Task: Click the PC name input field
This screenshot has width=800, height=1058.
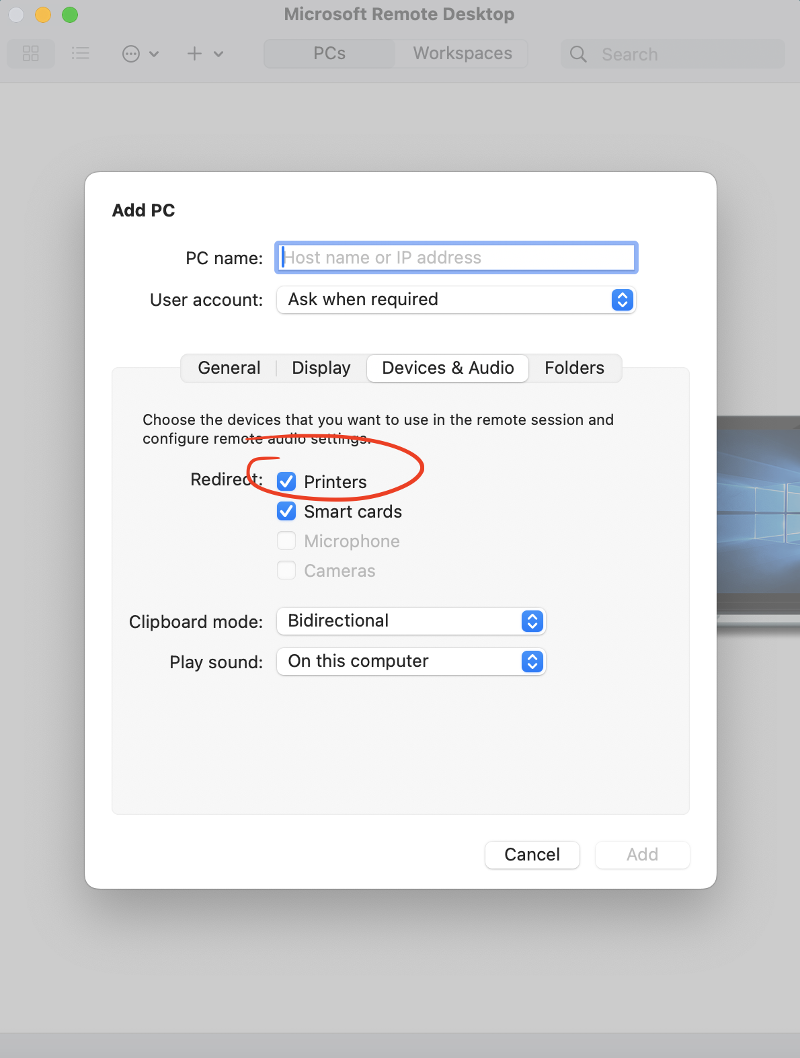Action: click(456, 258)
